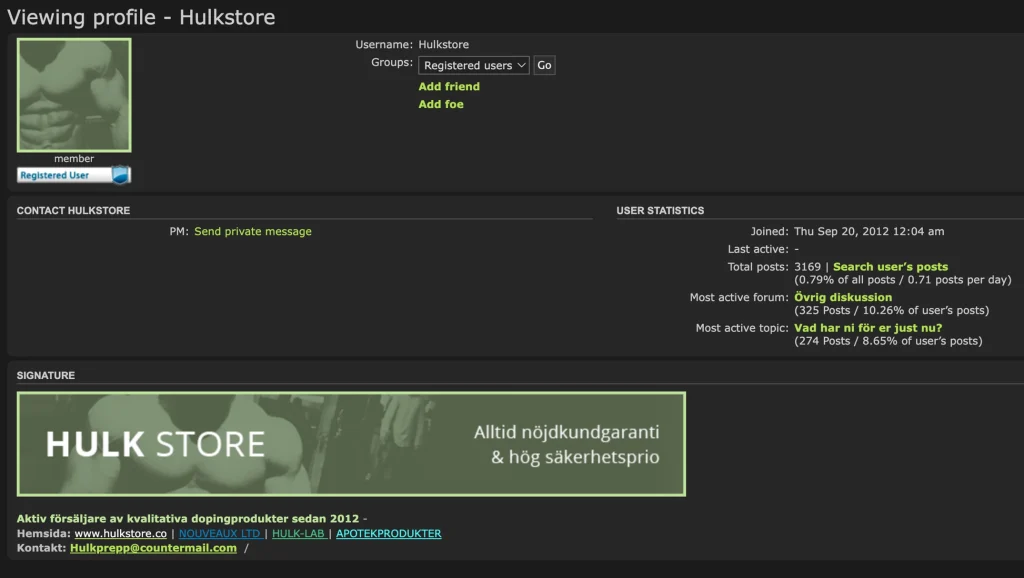The image size is (1024, 578).
Task: Open the Groups dropdown showing Registered users
Action: [x=473, y=64]
